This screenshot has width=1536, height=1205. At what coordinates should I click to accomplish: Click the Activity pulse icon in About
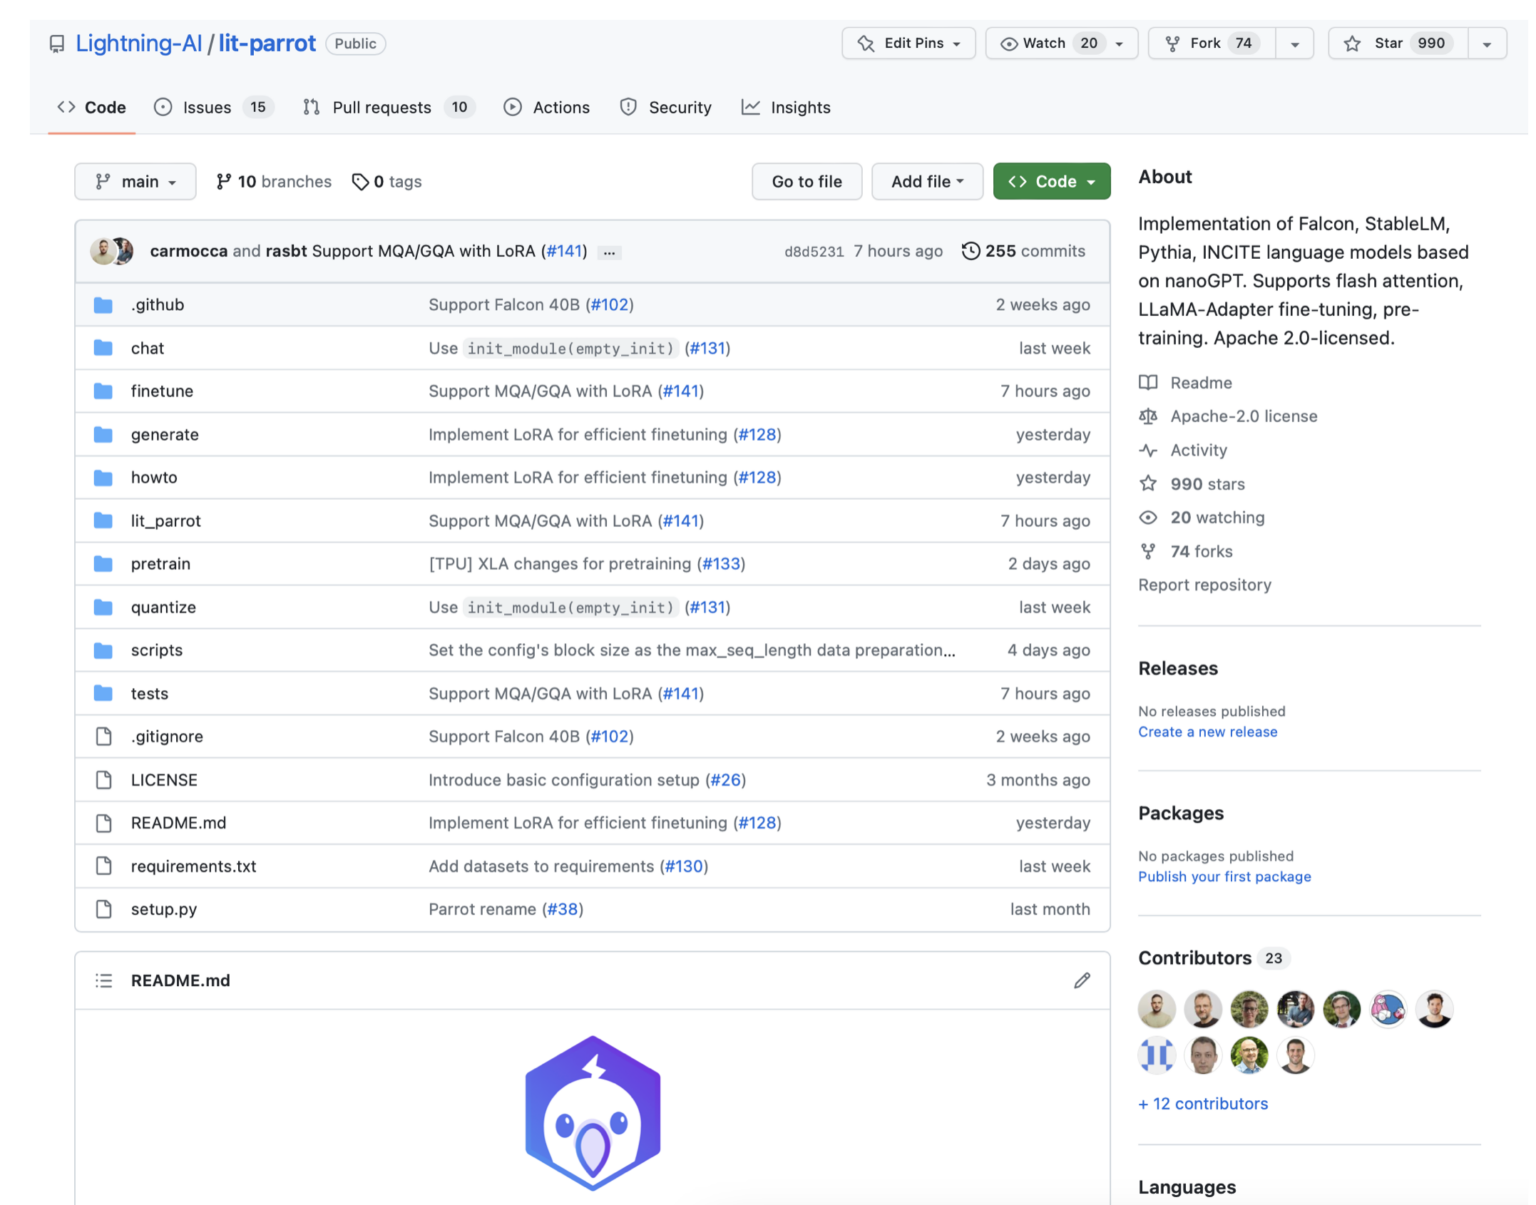pyautogui.click(x=1149, y=450)
